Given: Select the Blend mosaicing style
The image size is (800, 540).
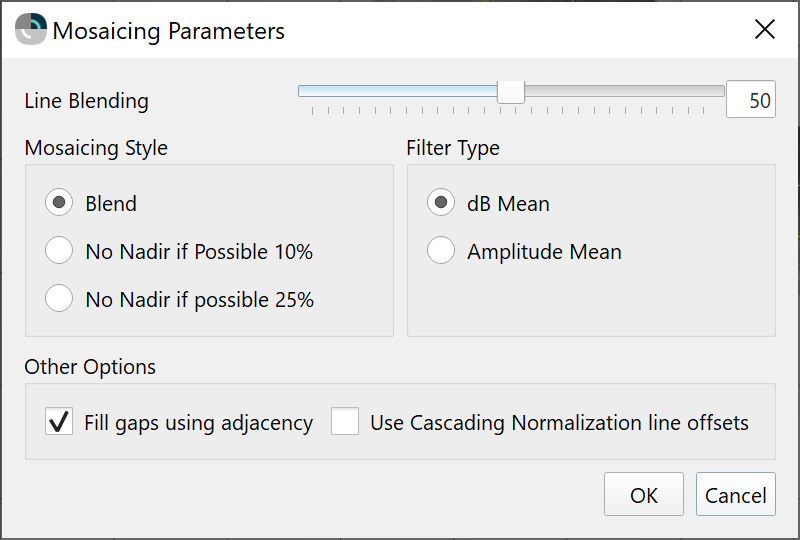Looking at the screenshot, I should coord(59,203).
